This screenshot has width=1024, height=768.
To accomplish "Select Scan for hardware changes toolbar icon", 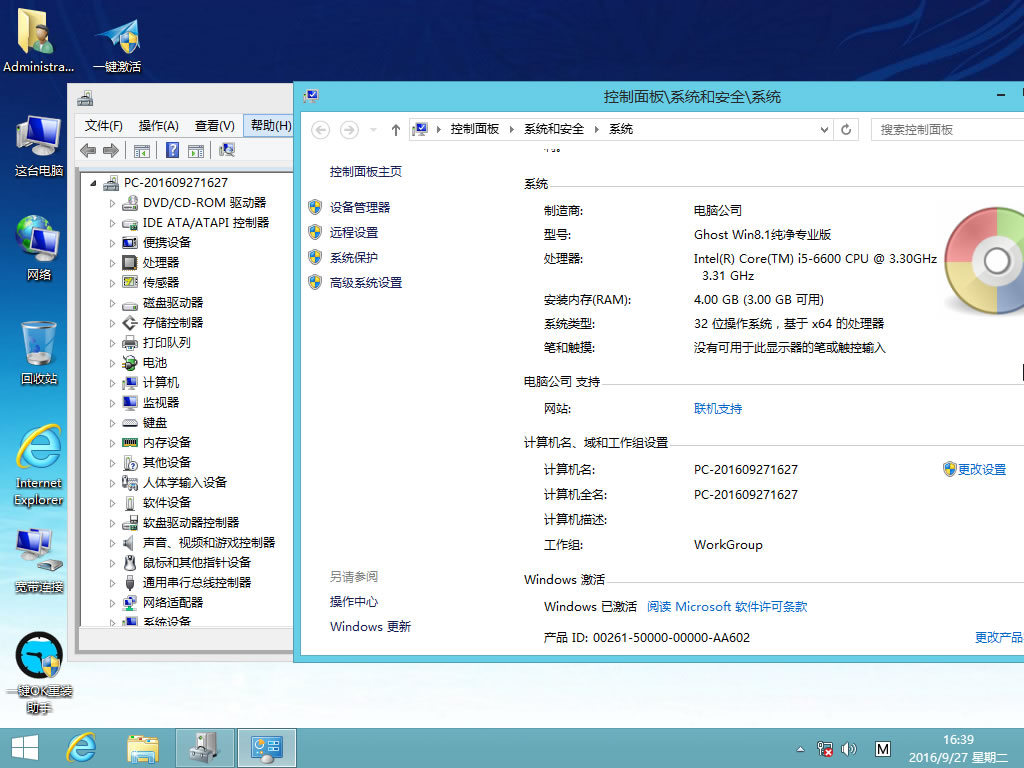I will 227,150.
